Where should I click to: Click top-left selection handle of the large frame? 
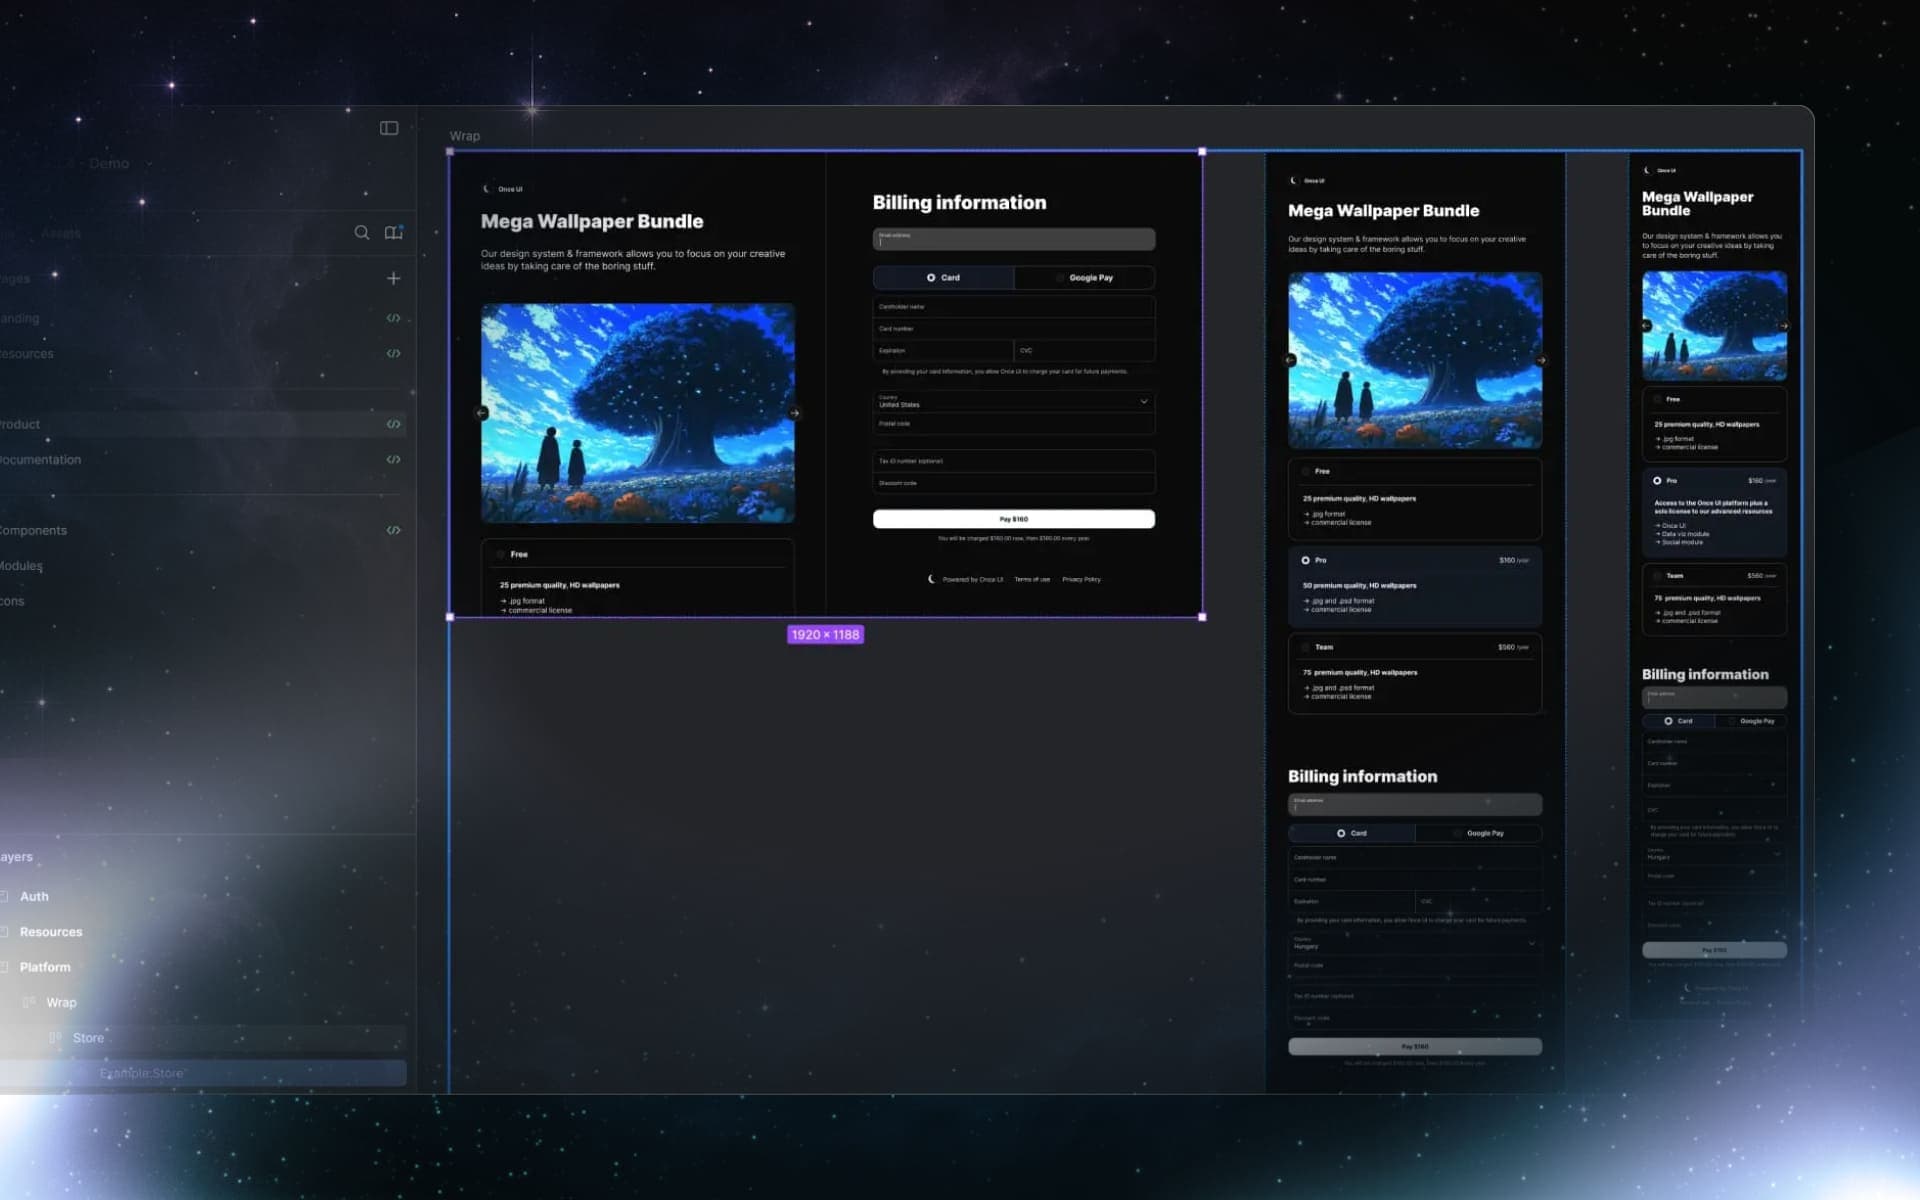coord(450,152)
